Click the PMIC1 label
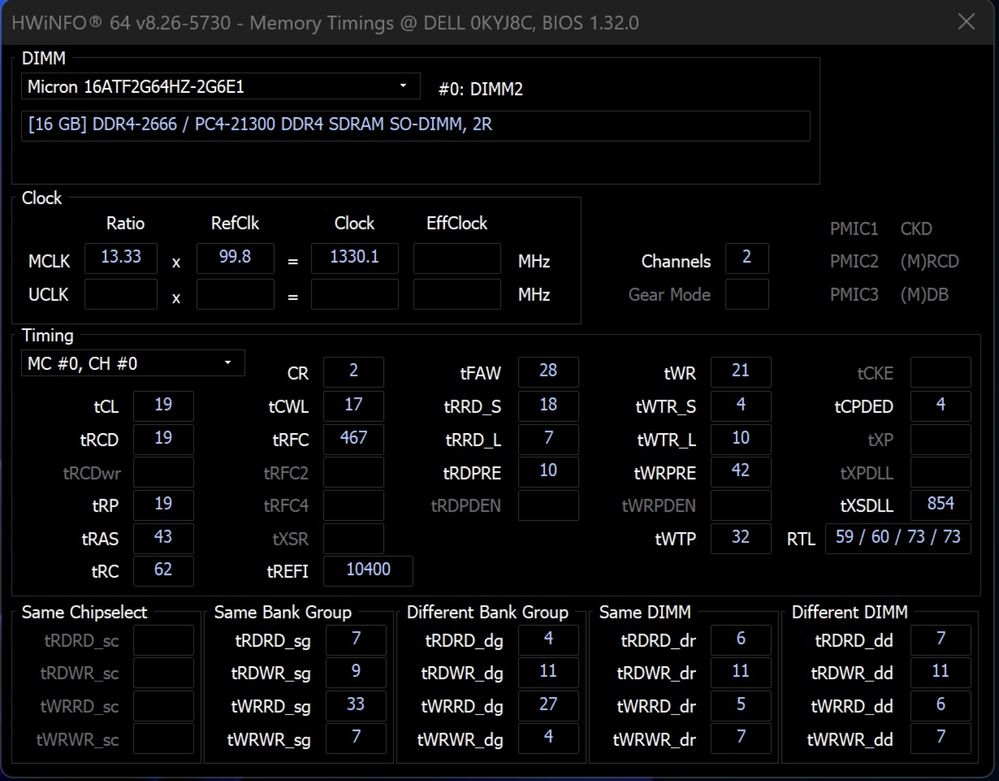Viewport: 999px width, 781px height. (854, 229)
